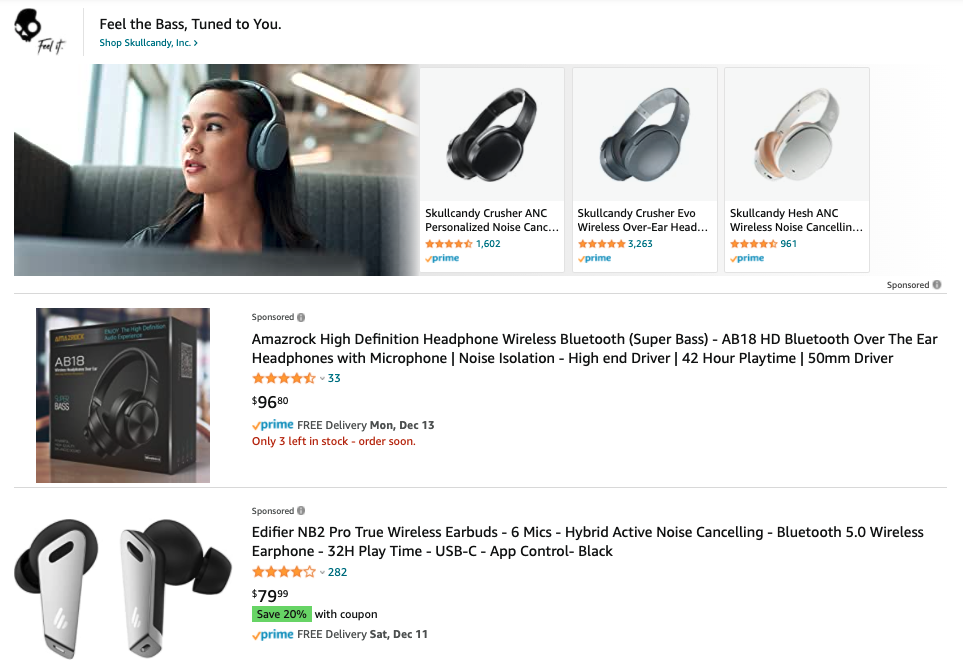Expand the Edifier rating breakdown chevron

click(x=322, y=573)
